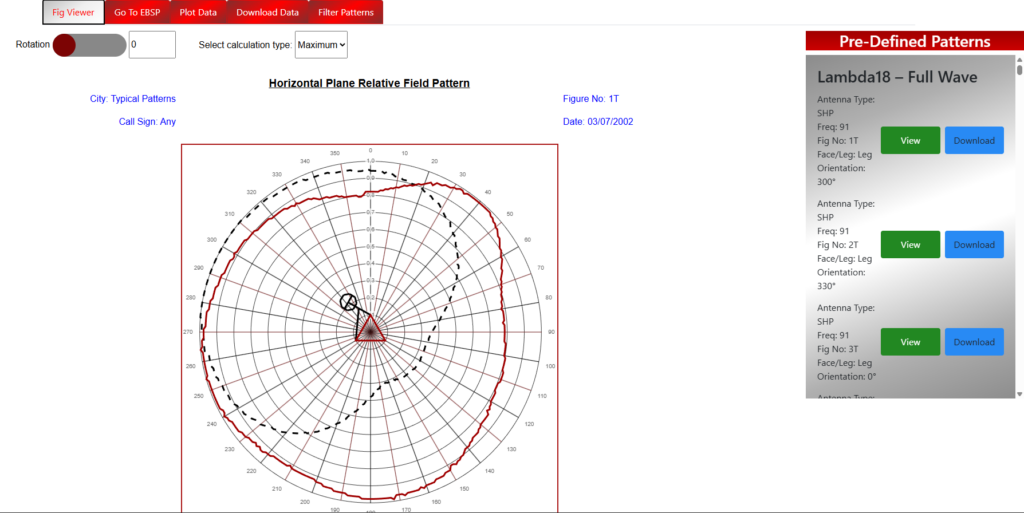Switch to the Fig Viewer tab
This screenshot has height=513, width=1024.
point(73,13)
